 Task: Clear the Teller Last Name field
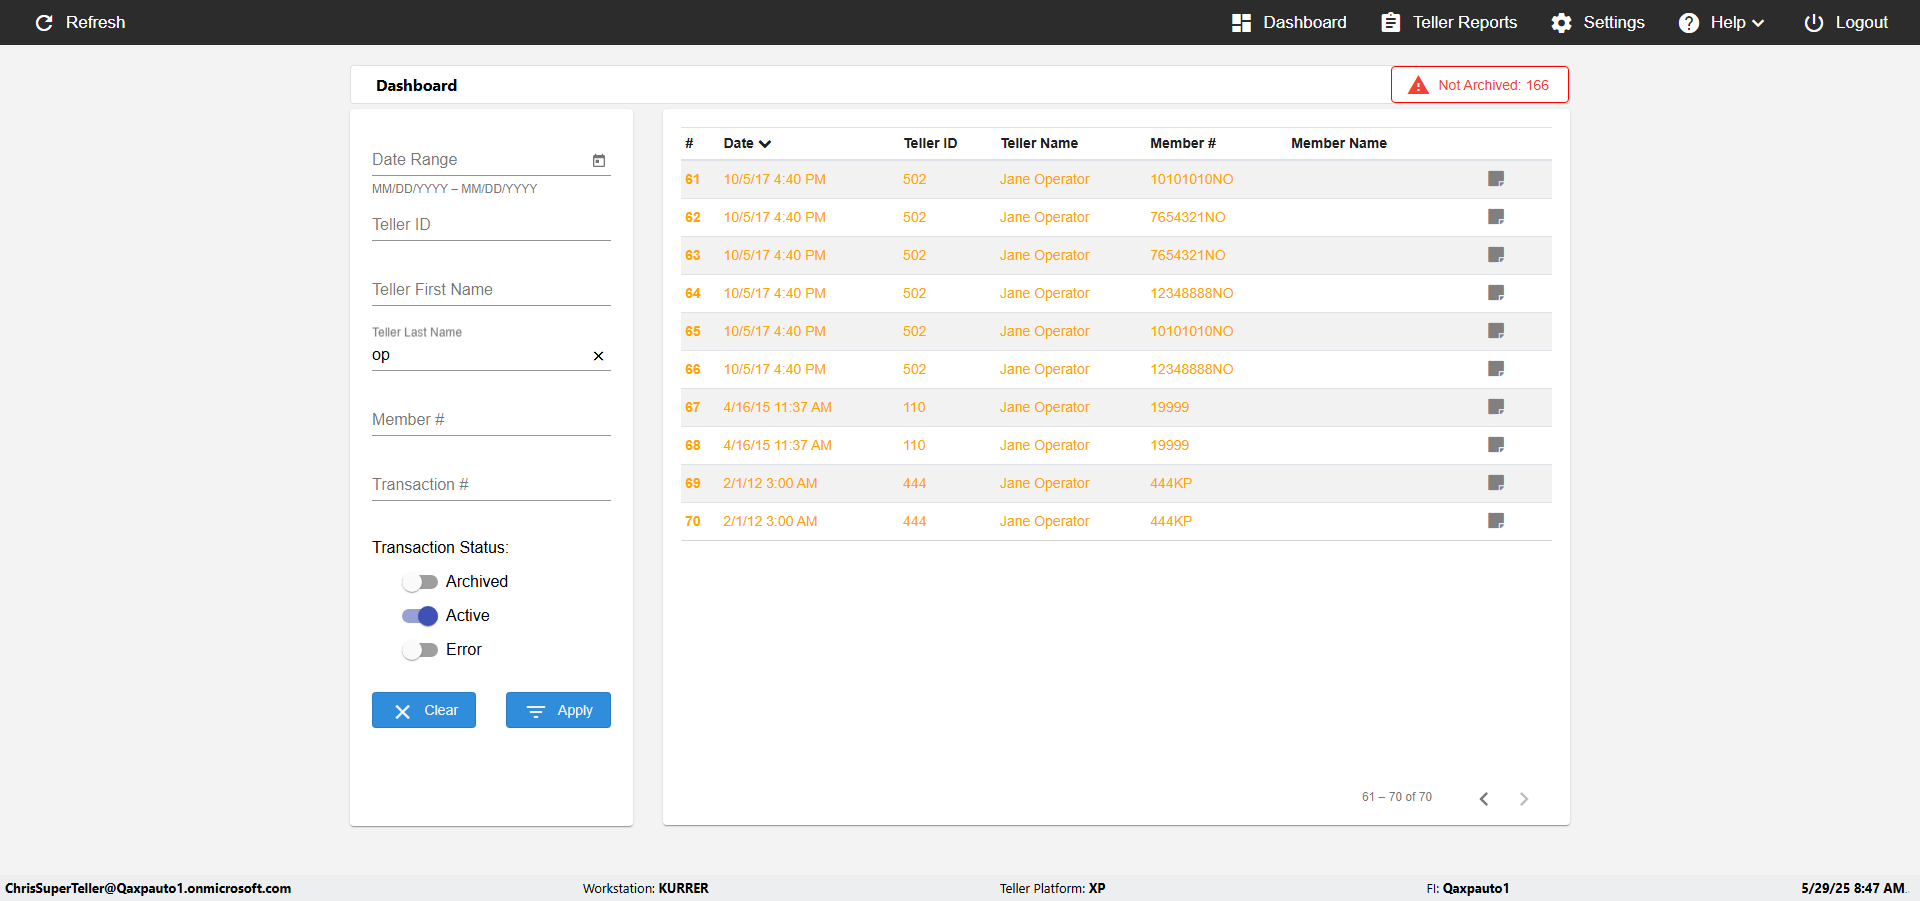(598, 356)
